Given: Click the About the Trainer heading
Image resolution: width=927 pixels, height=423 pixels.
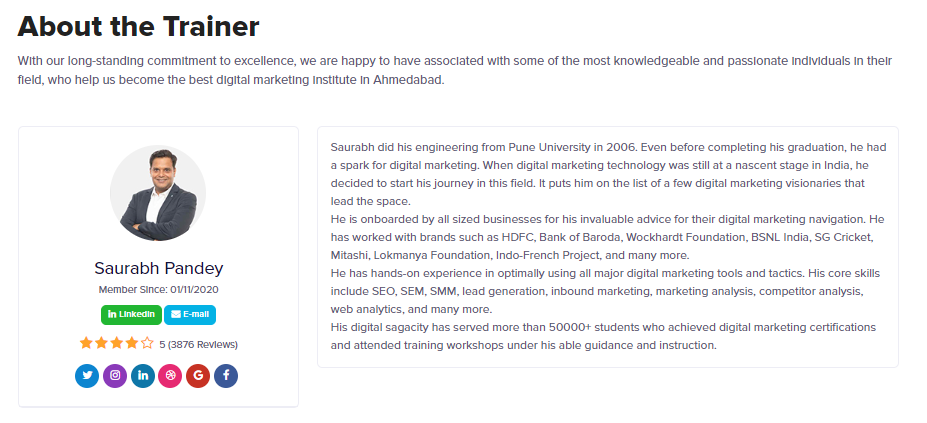Looking at the screenshot, I should tap(138, 27).
